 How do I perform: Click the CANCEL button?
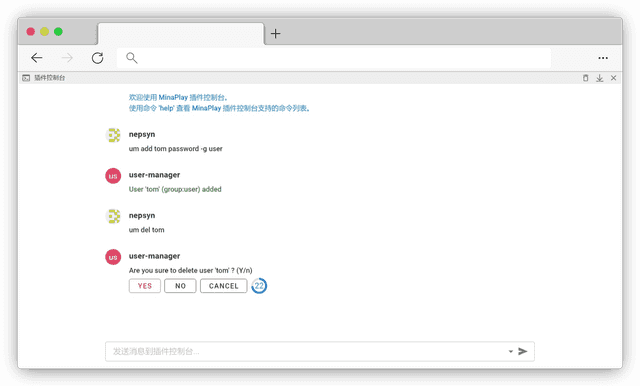click(223, 286)
